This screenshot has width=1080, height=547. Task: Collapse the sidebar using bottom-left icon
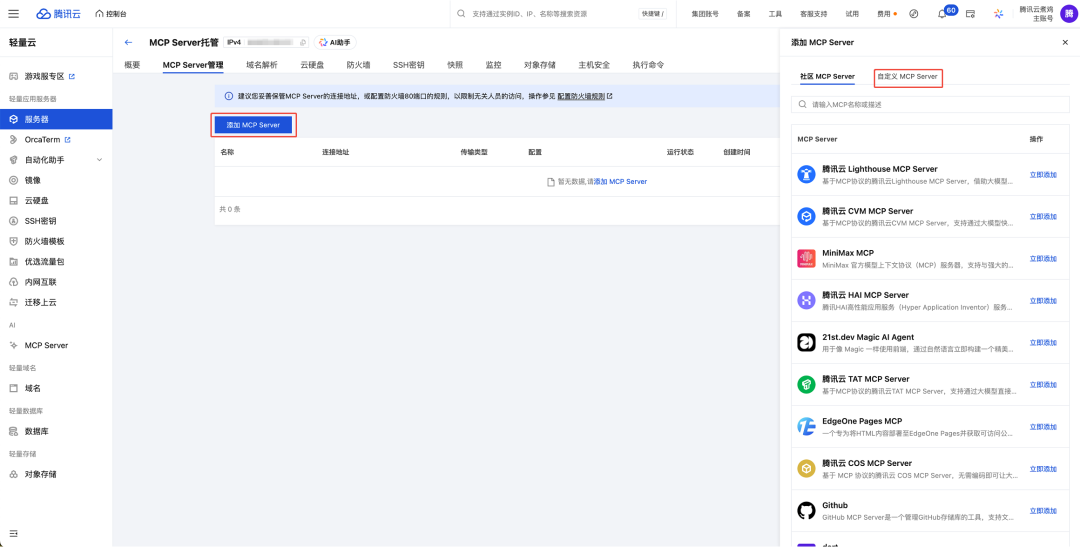tap(14, 533)
